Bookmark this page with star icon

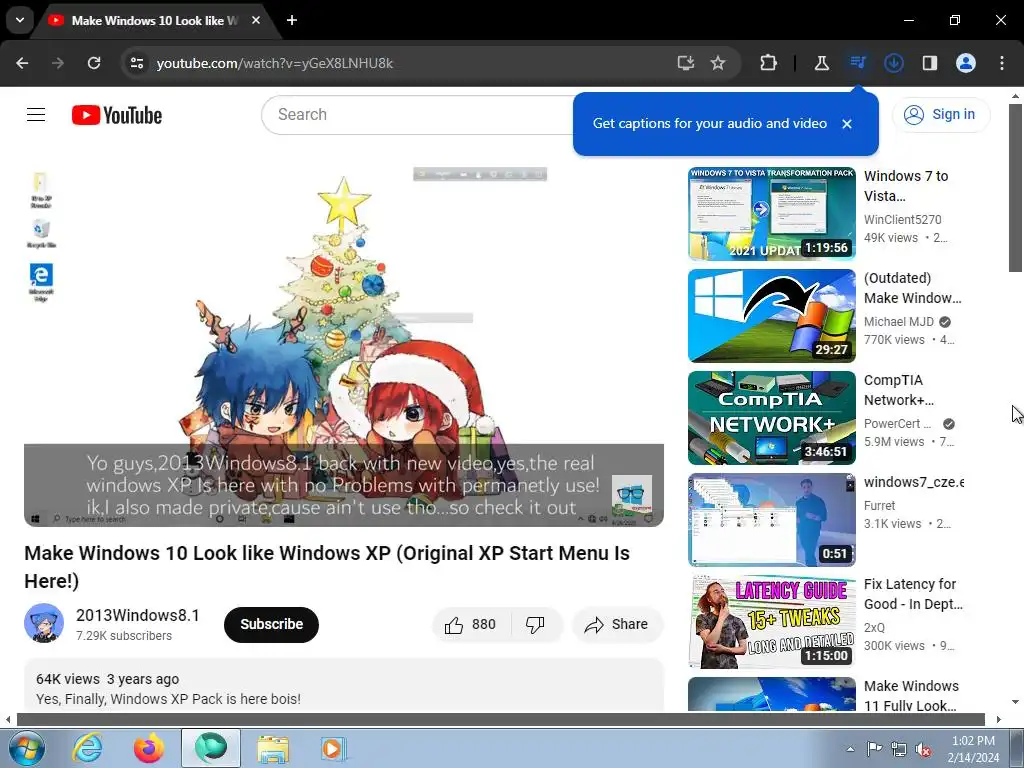pyautogui.click(x=718, y=63)
